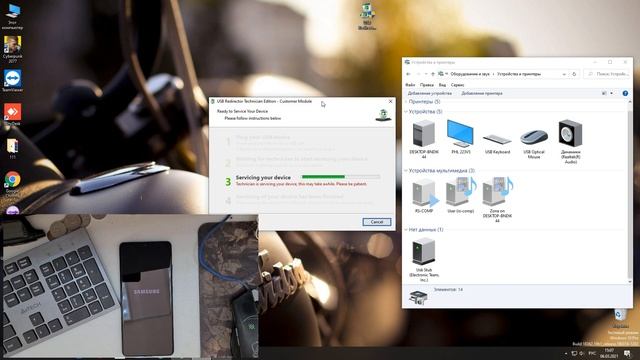Click the taskbar clock showing date and time
The width and height of the screenshot is (640, 360).
609,353
